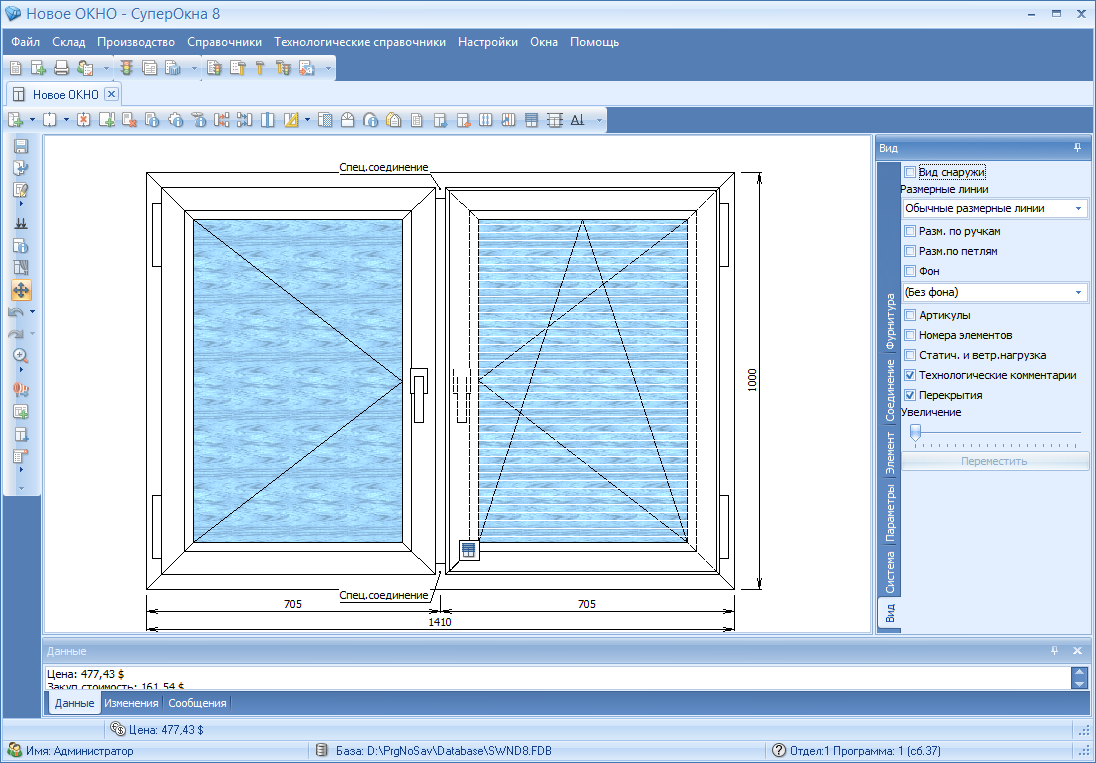Click the yellow triangle ruler icon
This screenshot has height=763, width=1096.
[291, 120]
